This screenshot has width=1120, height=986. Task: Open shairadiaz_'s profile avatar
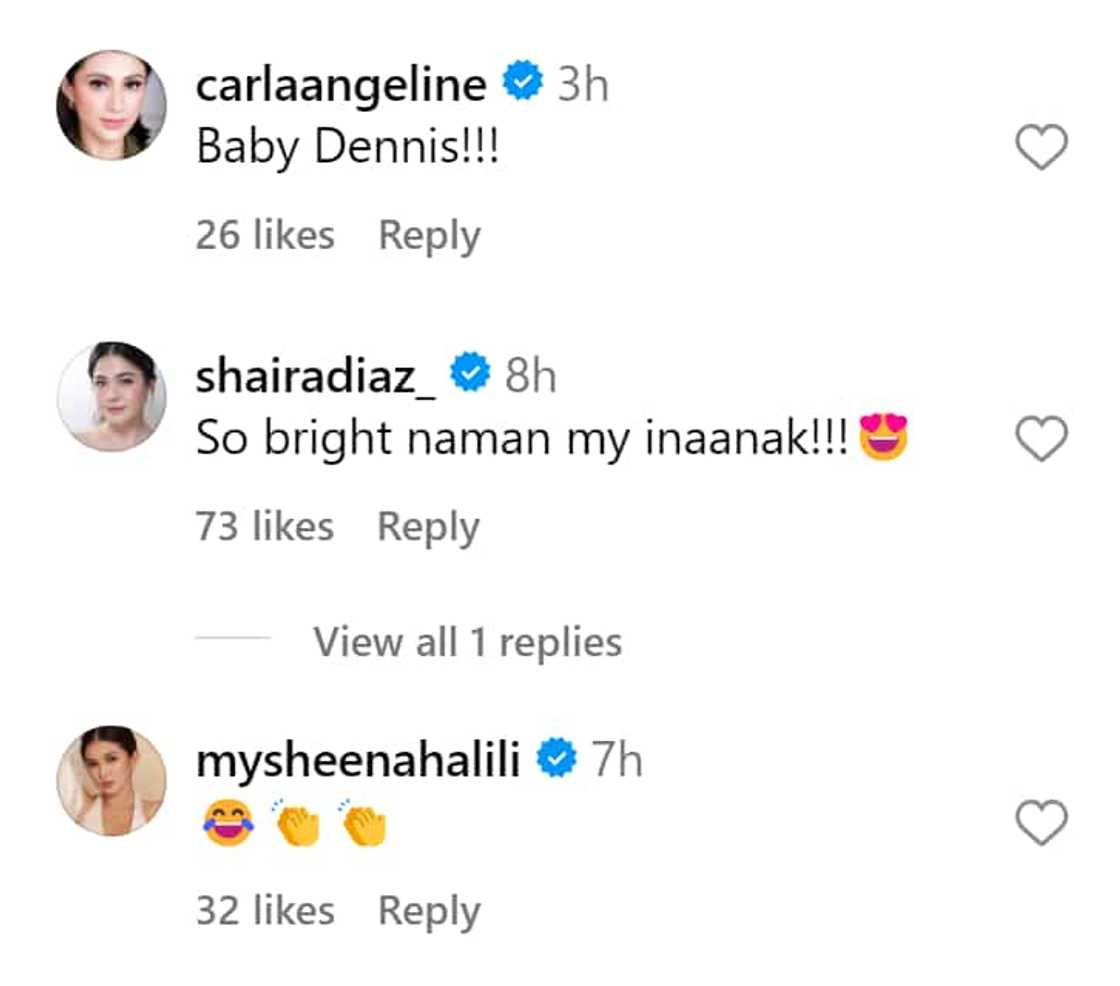[111, 396]
